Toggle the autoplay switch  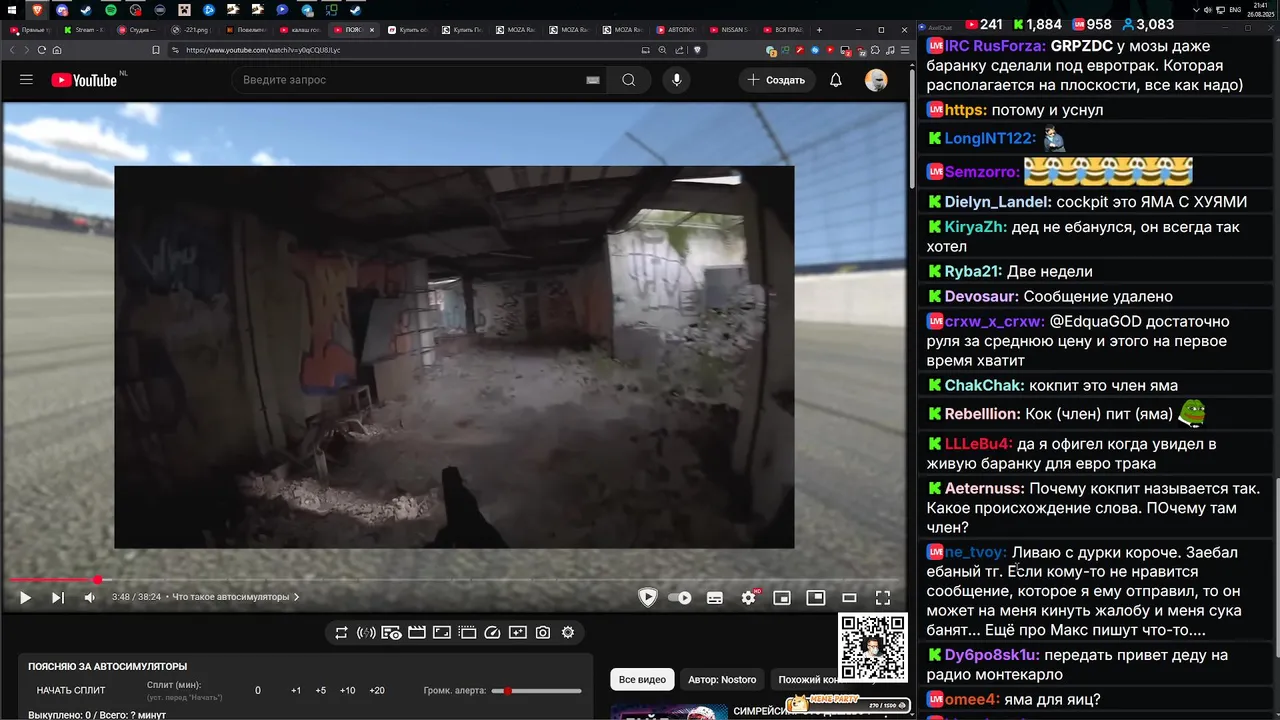point(680,598)
